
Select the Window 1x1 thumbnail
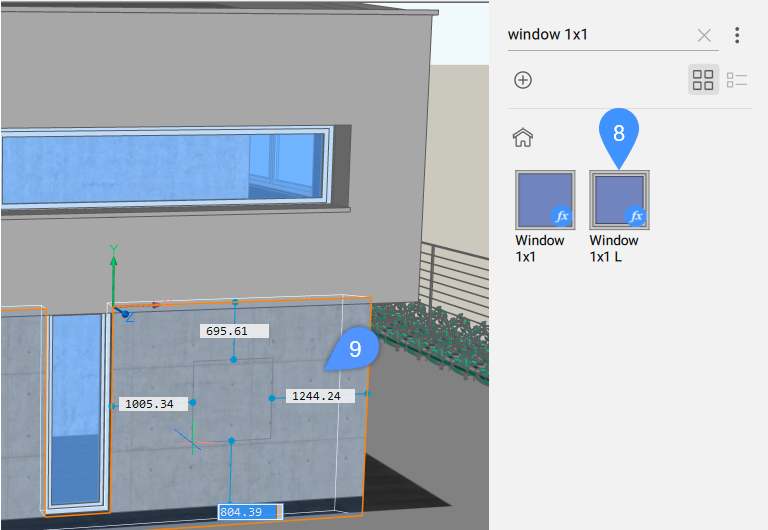tap(544, 199)
